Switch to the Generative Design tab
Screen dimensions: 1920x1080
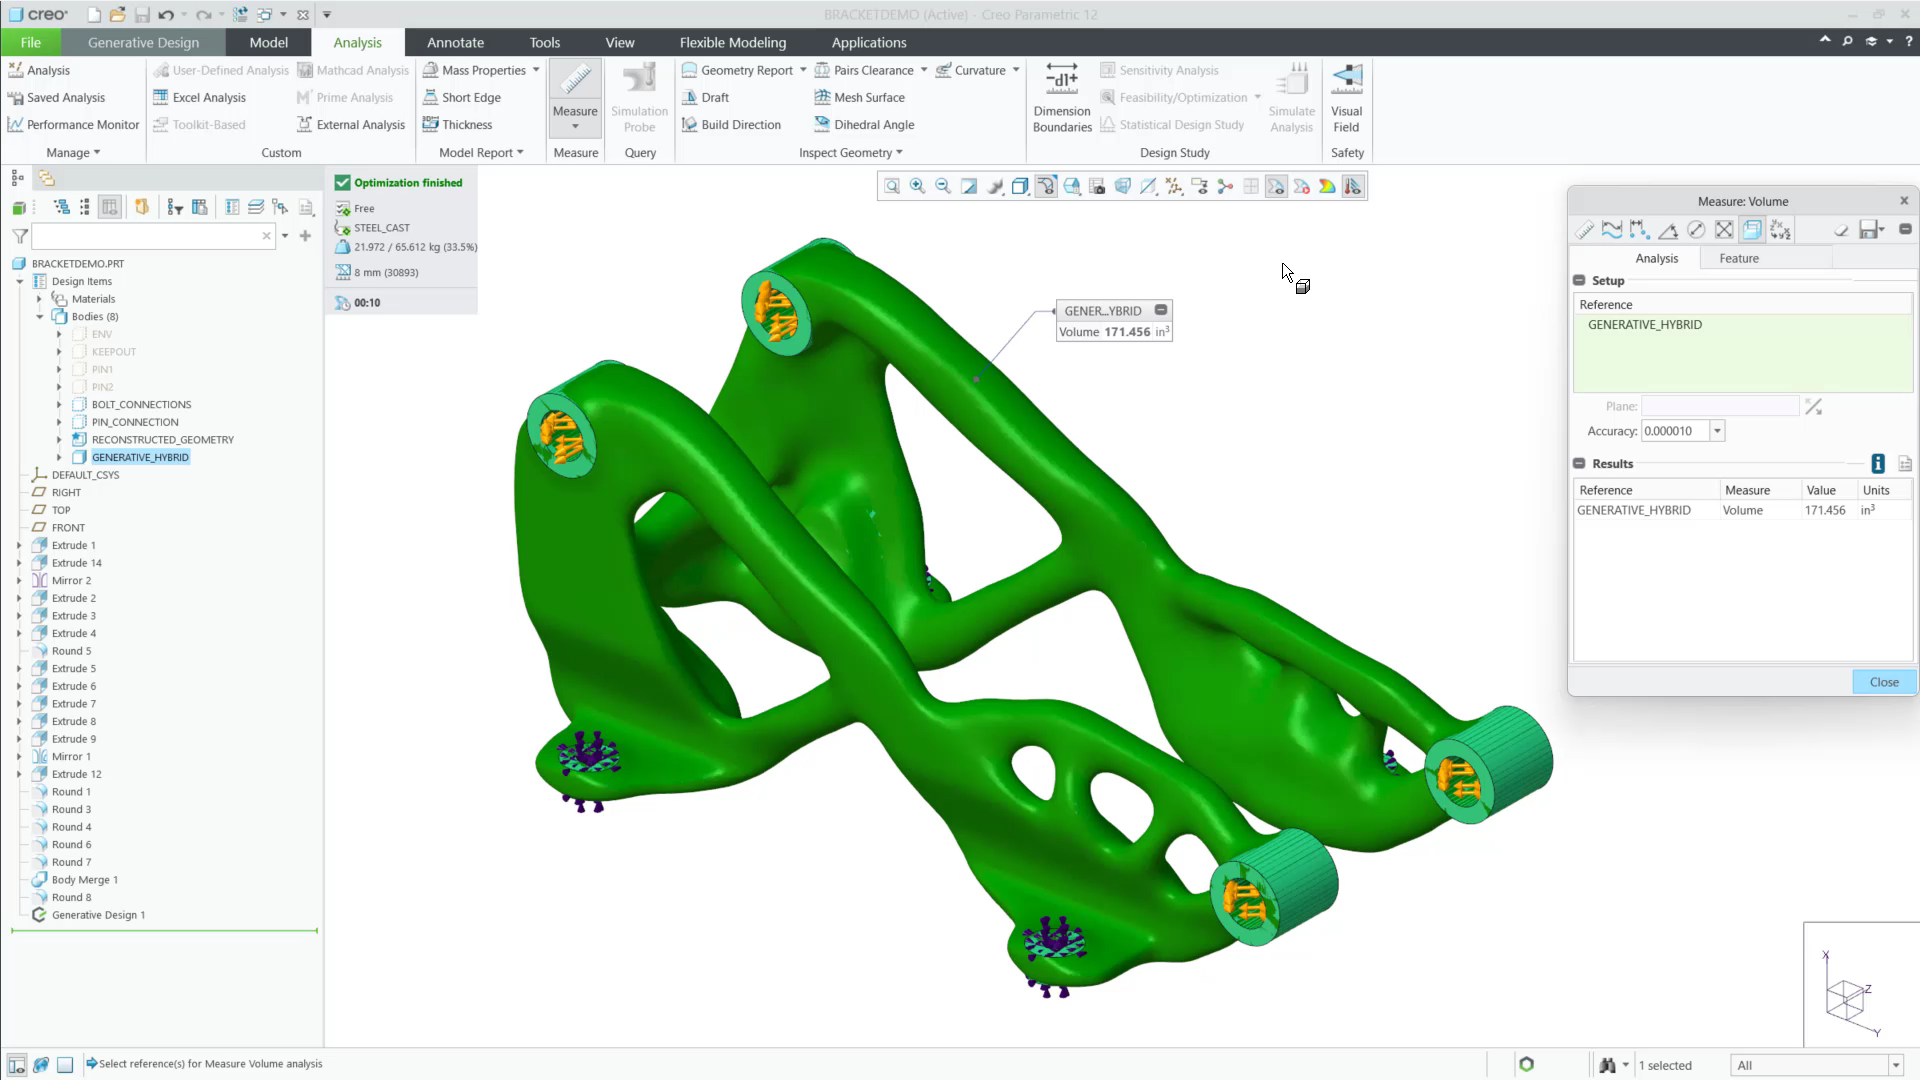(143, 42)
